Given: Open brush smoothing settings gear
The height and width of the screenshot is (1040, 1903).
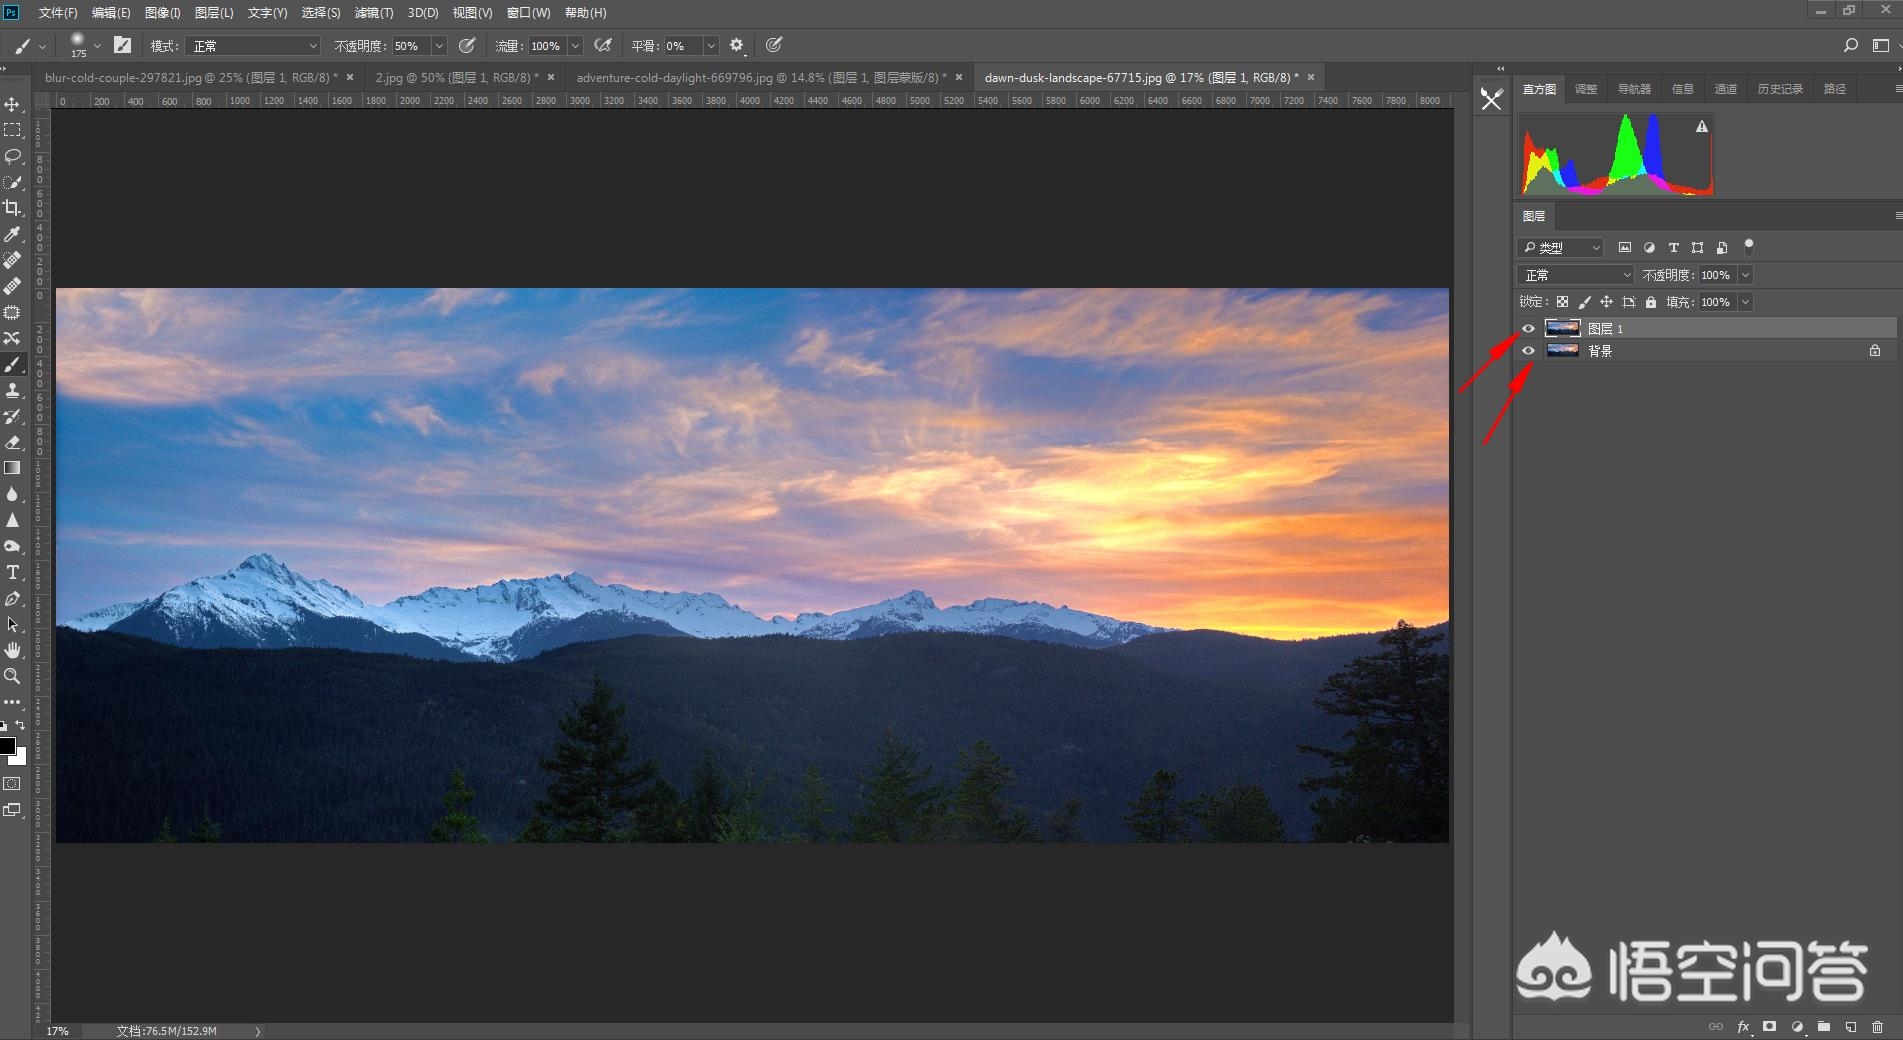Looking at the screenshot, I should (737, 45).
